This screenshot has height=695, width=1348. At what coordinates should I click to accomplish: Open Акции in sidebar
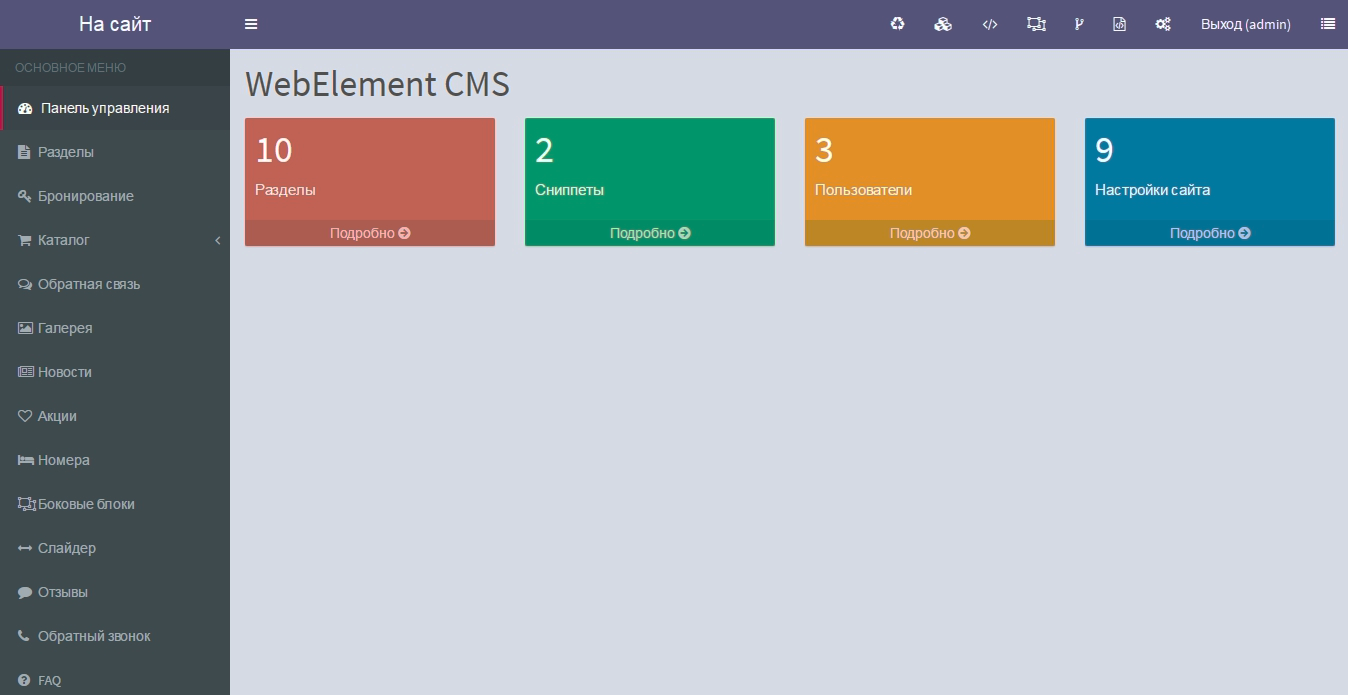[x=115, y=416]
